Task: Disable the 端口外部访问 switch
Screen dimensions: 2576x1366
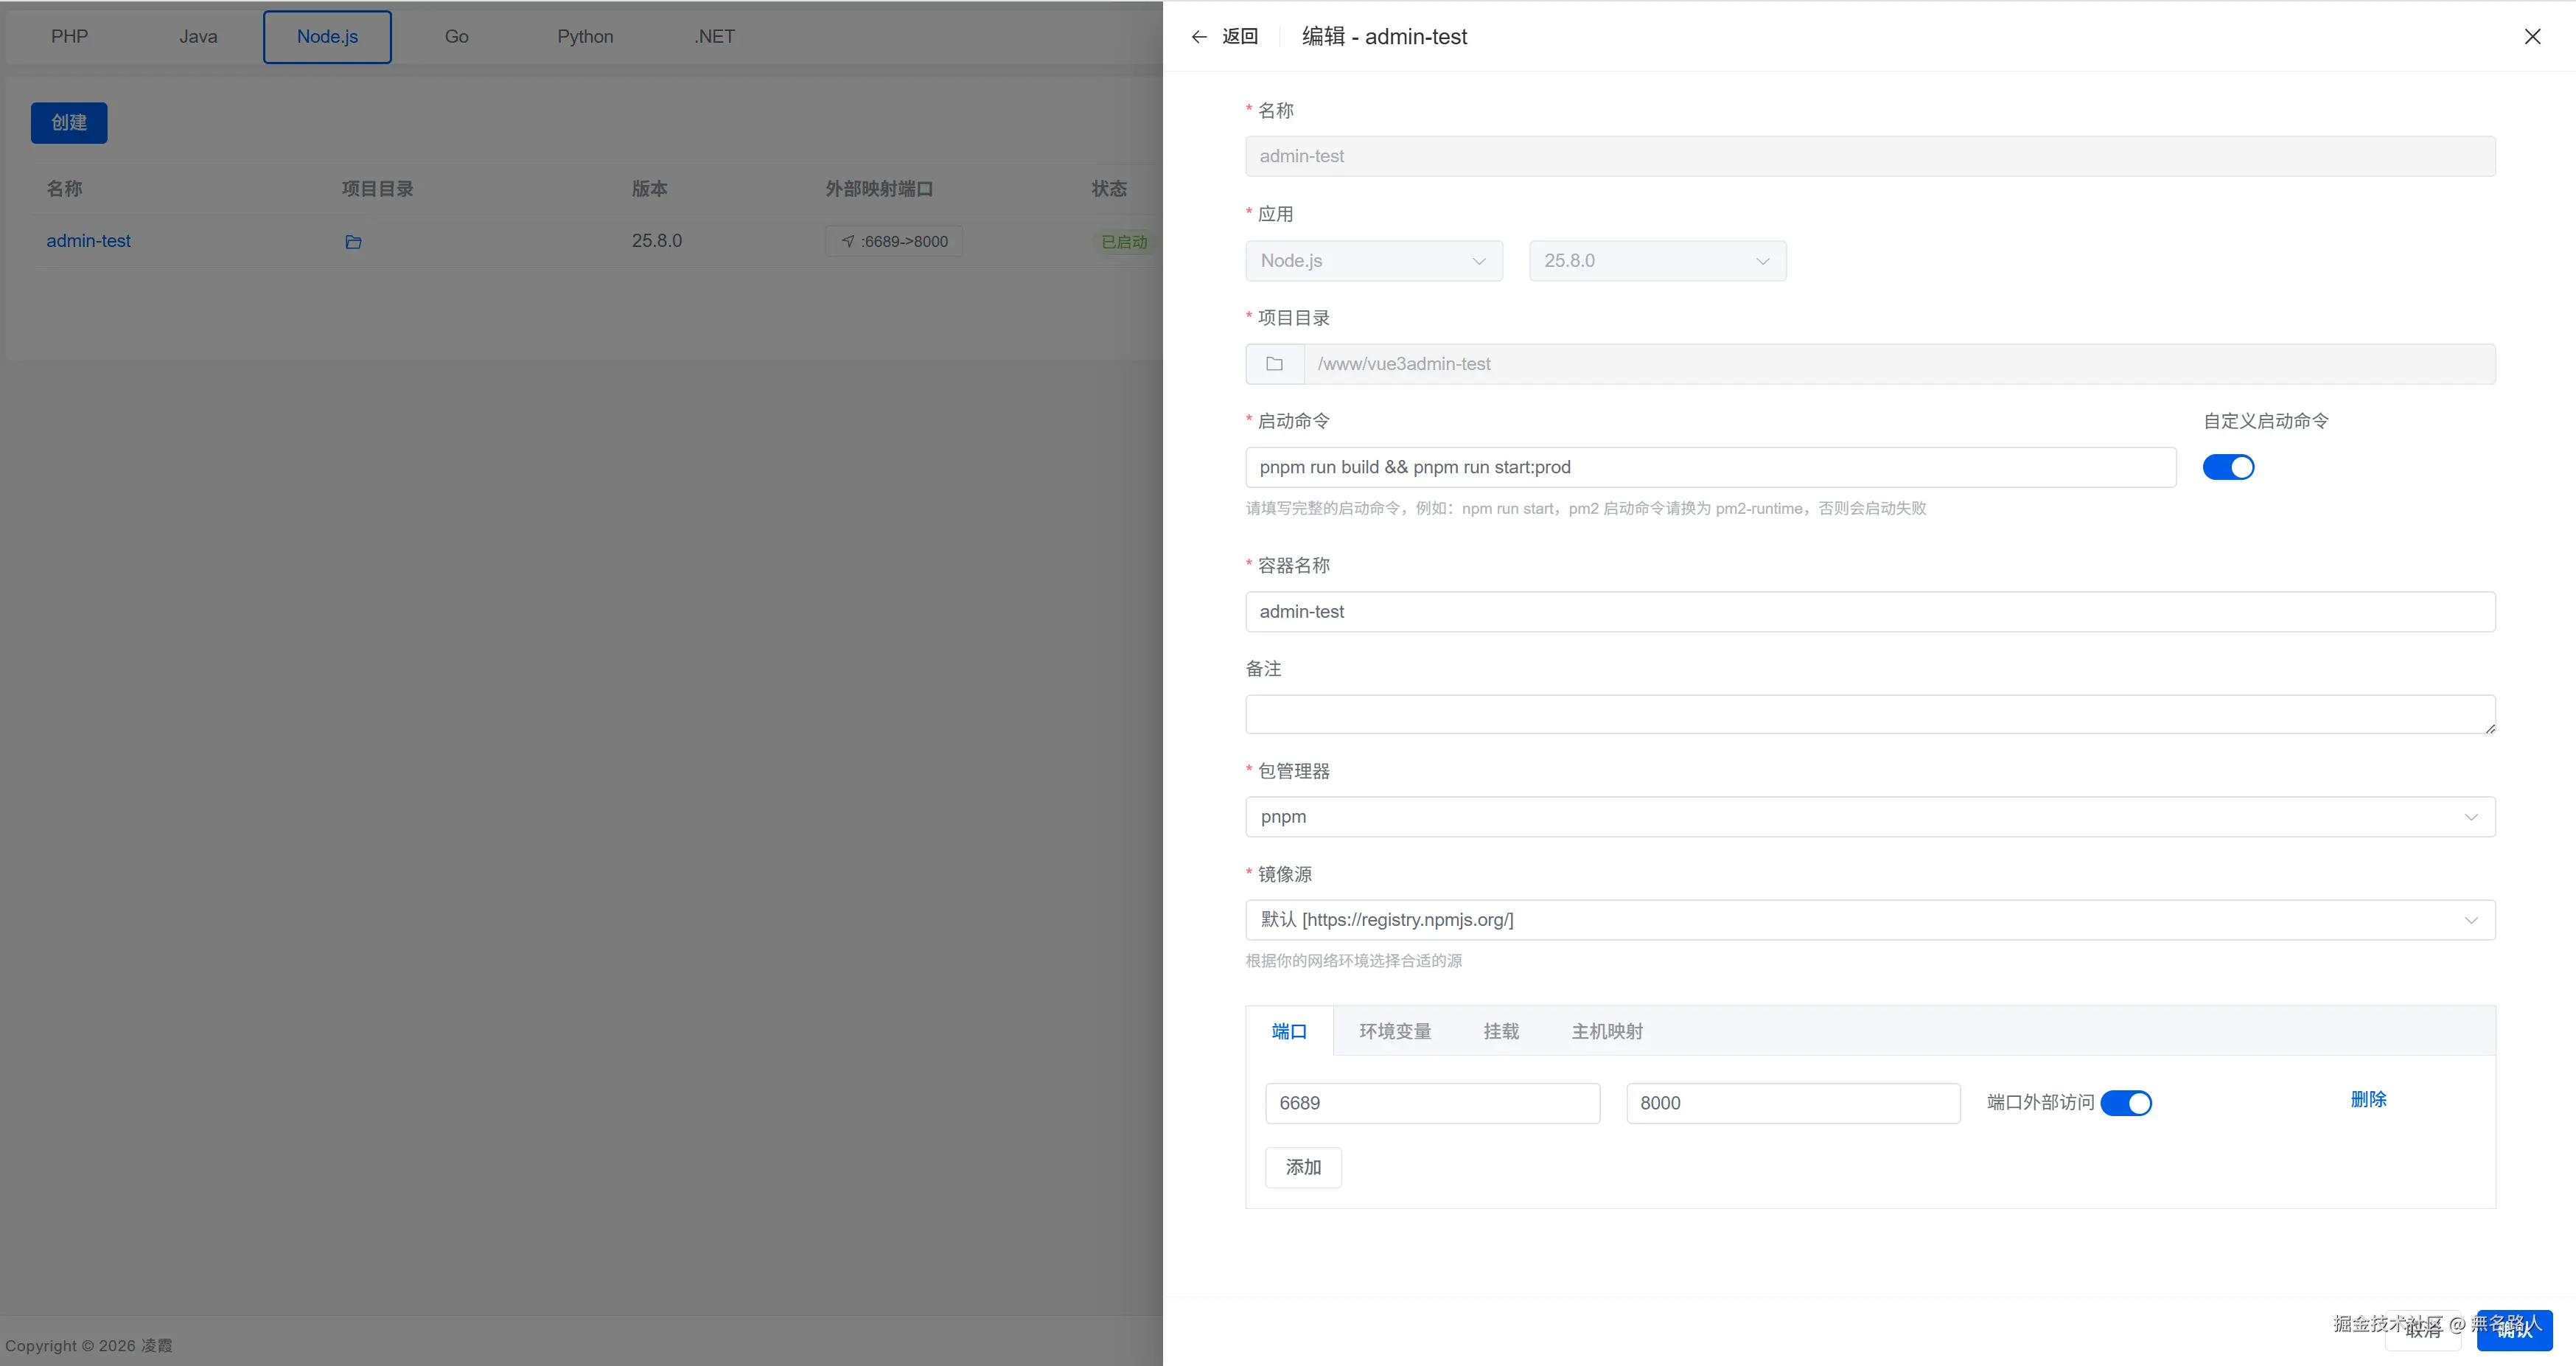Action: click(2126, 1103)
